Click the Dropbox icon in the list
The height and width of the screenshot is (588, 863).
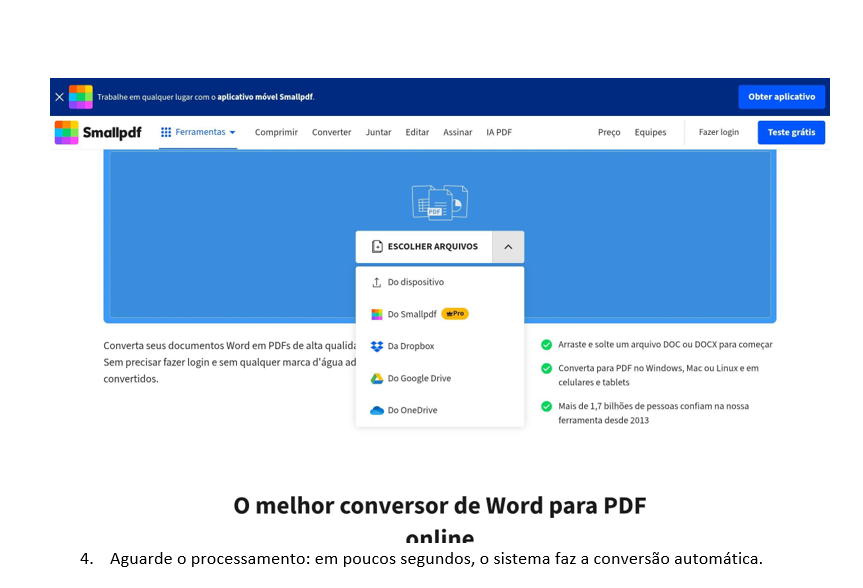(377, 346)
